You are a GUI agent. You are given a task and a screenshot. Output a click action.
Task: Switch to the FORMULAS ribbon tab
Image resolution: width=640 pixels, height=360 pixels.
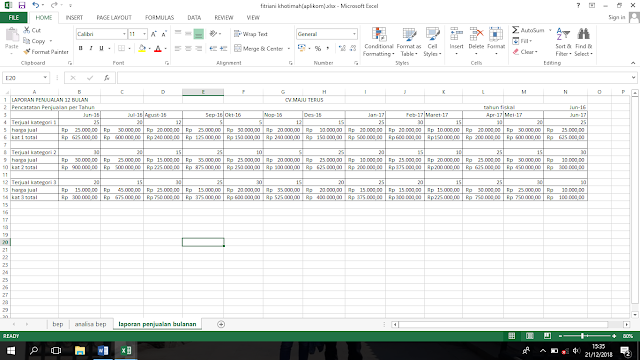tap(159, 18)
